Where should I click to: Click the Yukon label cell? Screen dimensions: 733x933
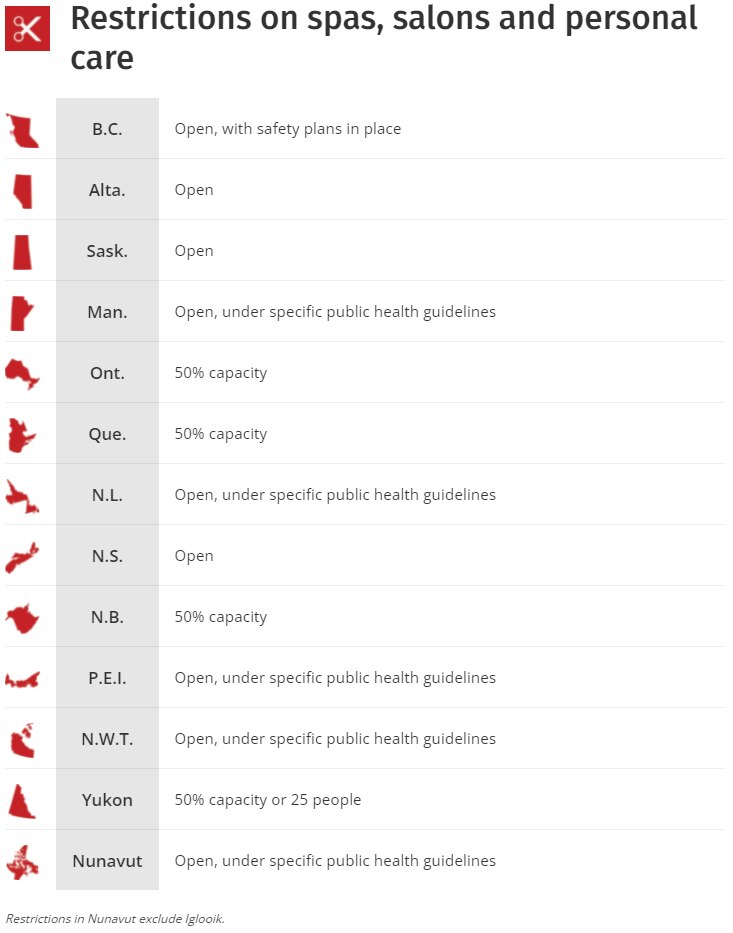(x=107, y=800)
